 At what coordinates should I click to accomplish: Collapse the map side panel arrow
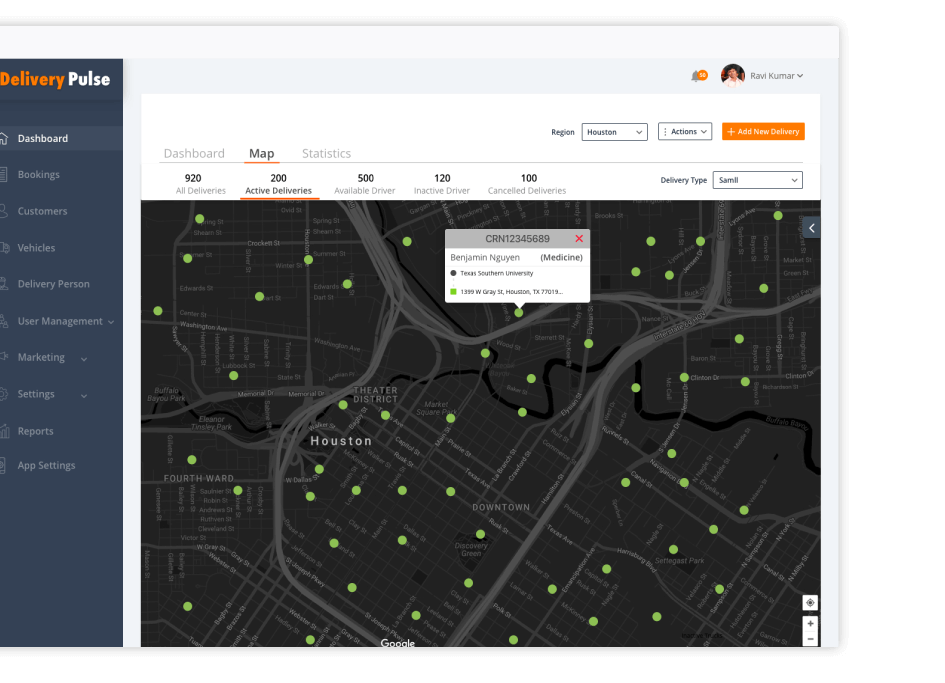812,228
